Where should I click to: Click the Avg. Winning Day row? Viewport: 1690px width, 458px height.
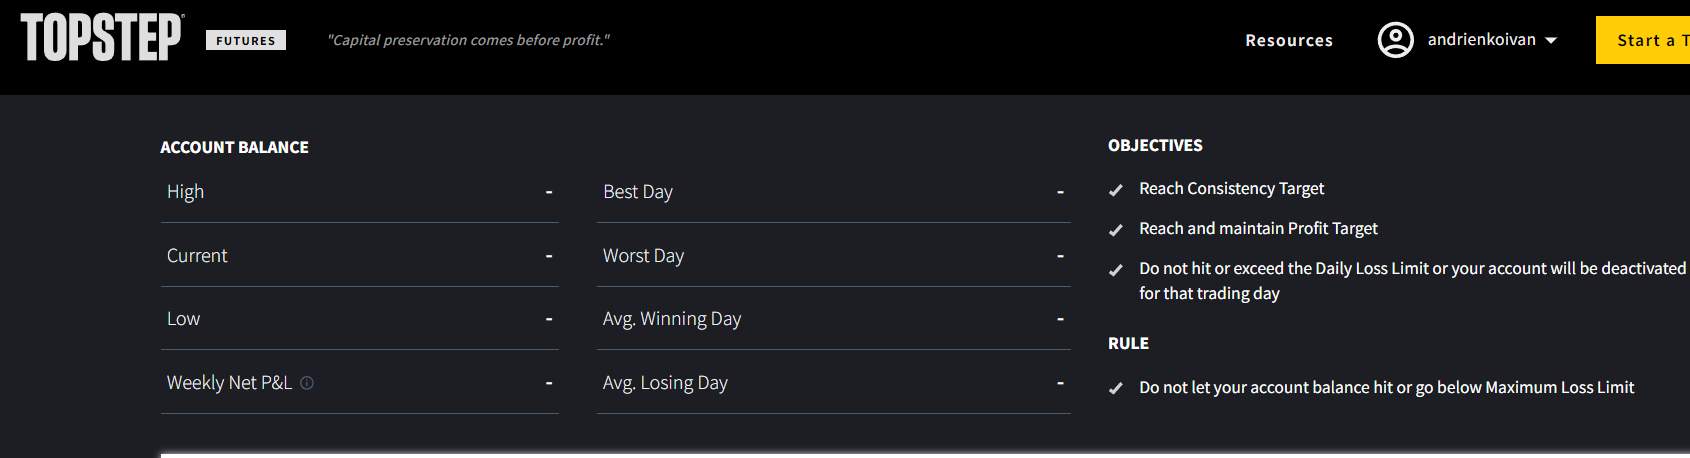(x=834, y=318)
